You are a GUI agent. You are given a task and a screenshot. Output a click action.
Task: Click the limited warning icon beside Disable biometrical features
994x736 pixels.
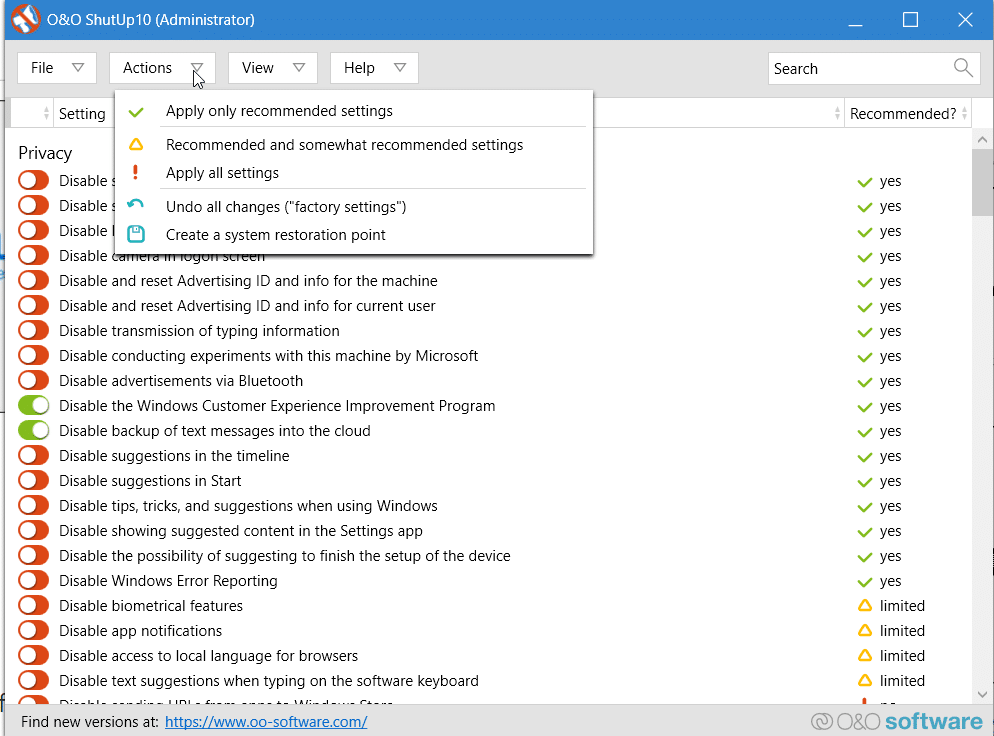coord(865,605)
